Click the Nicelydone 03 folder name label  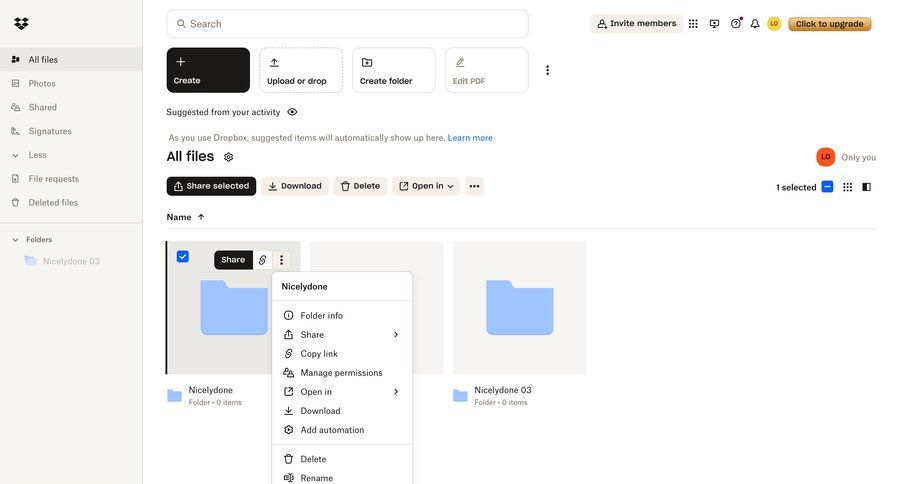(x=503, y=390)
